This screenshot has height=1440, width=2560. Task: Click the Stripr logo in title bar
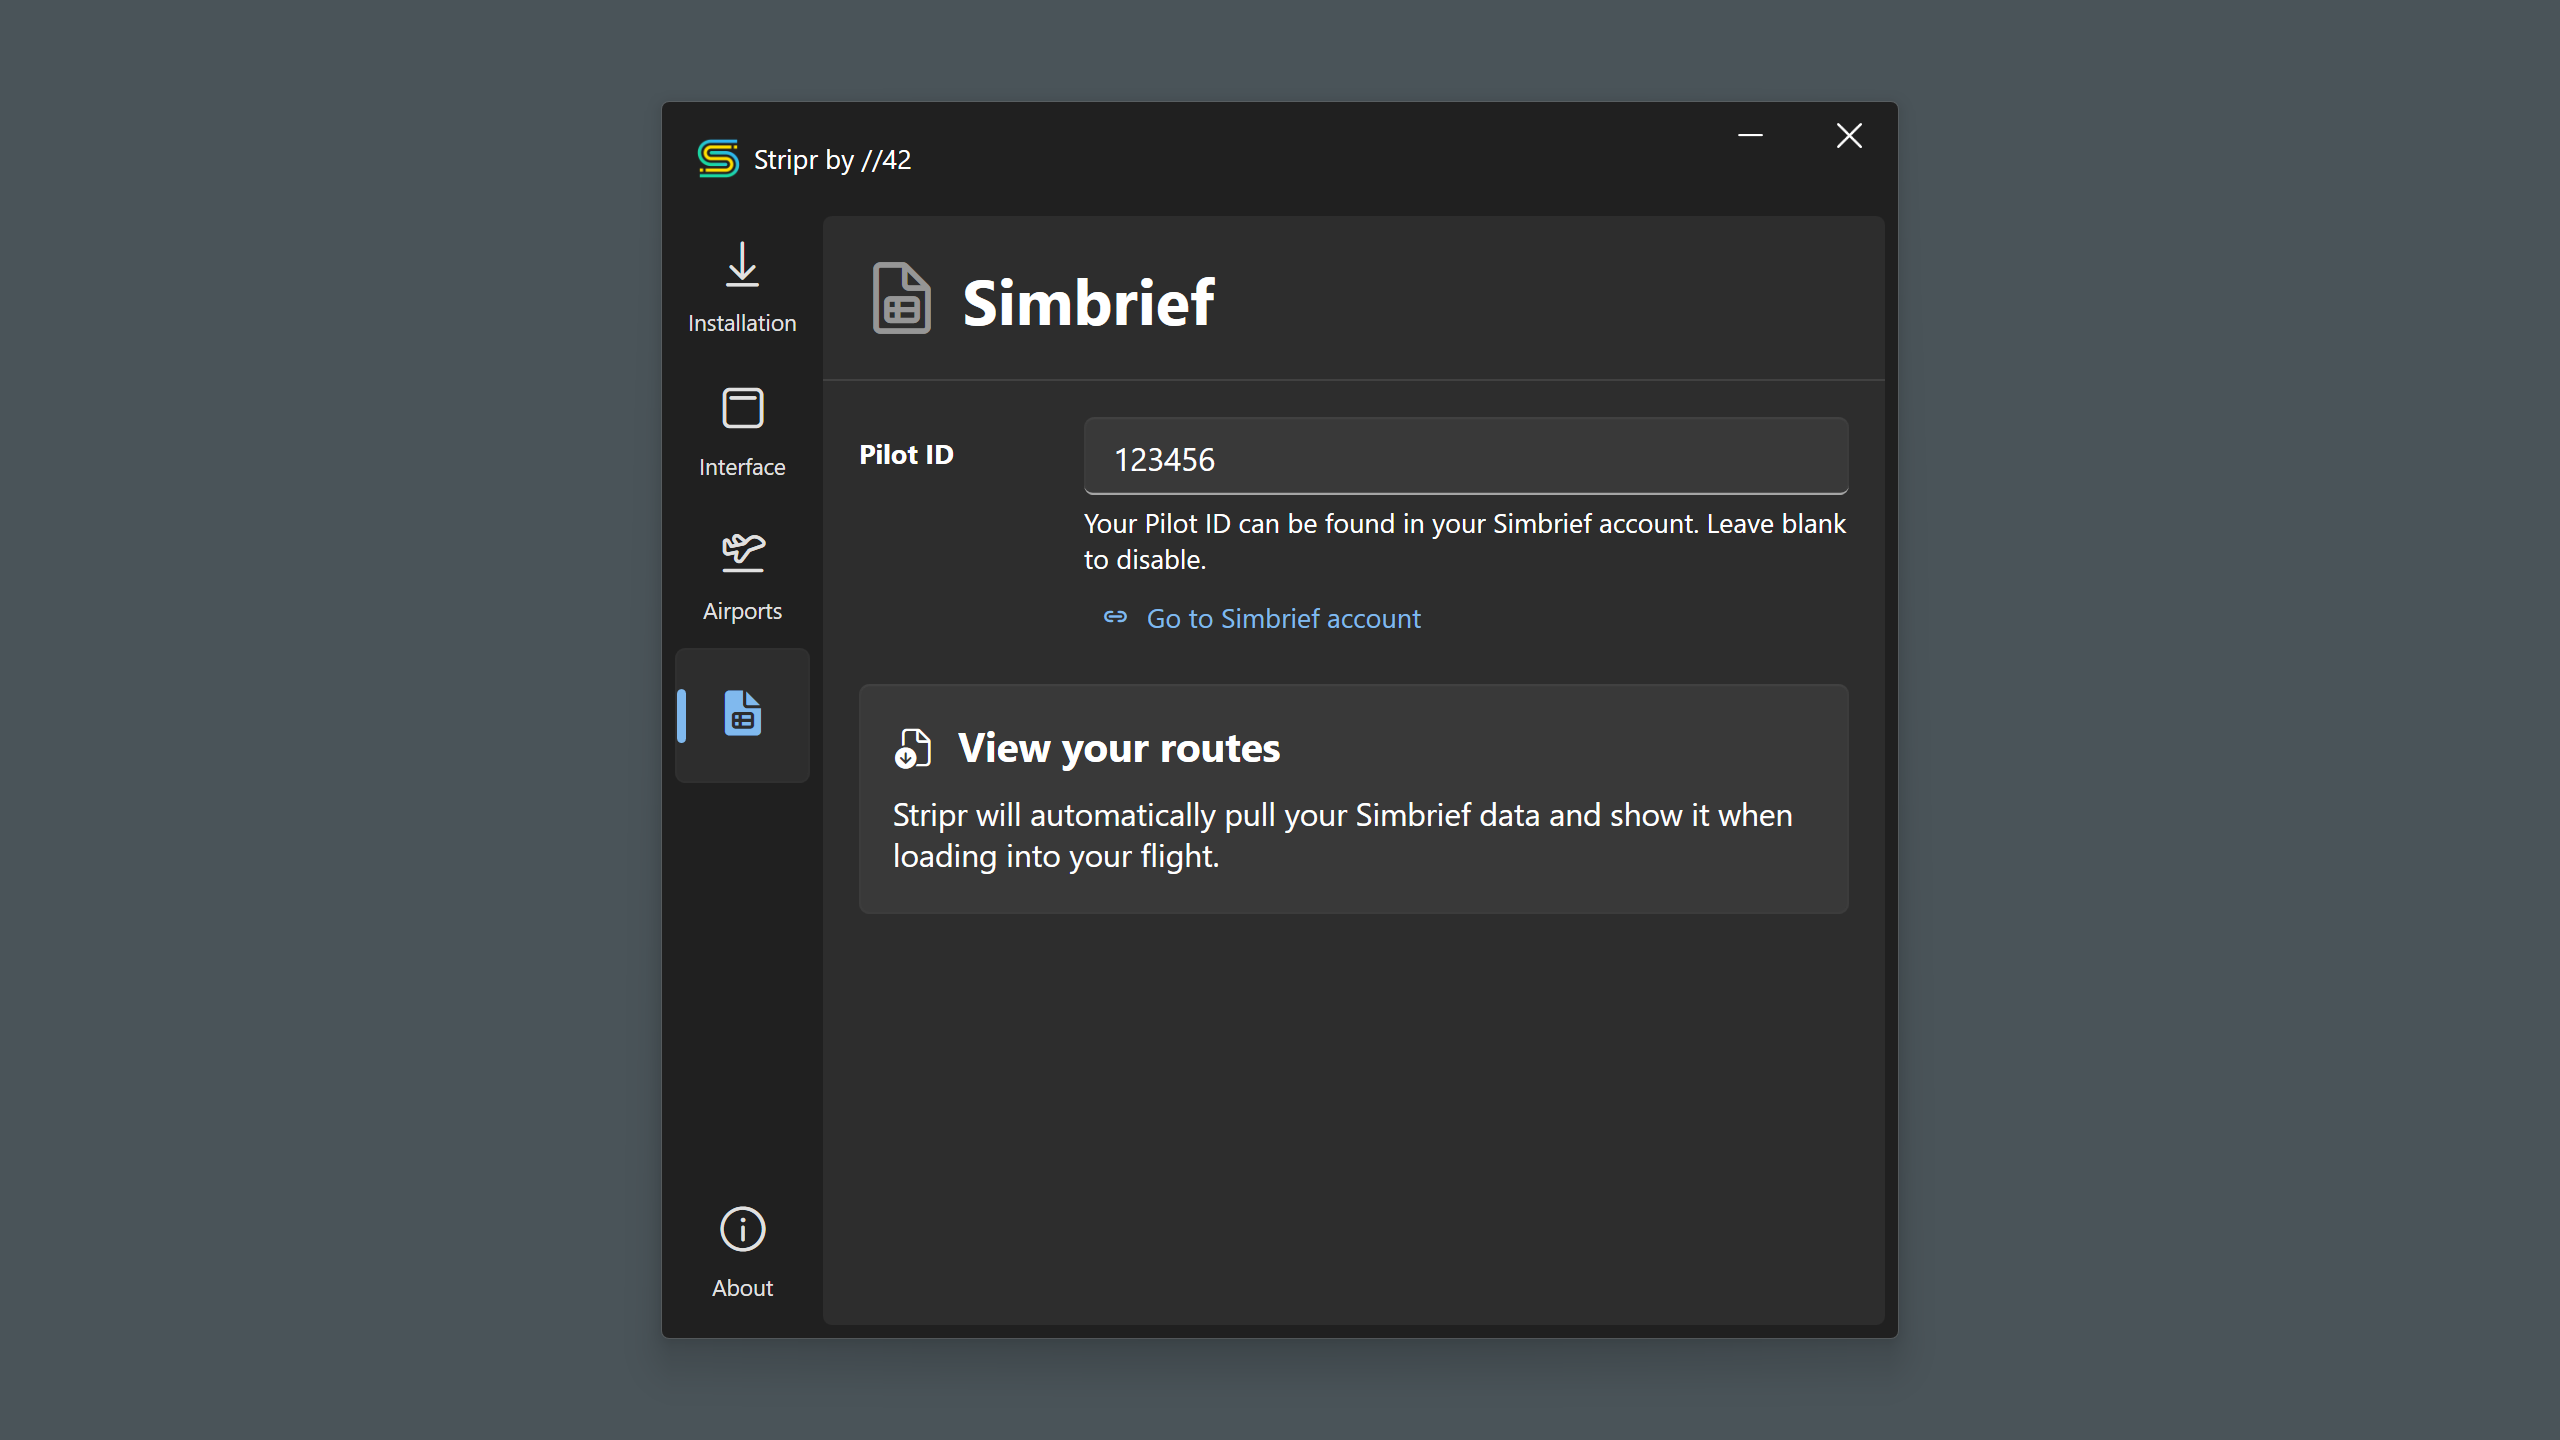tap(718, 159)
